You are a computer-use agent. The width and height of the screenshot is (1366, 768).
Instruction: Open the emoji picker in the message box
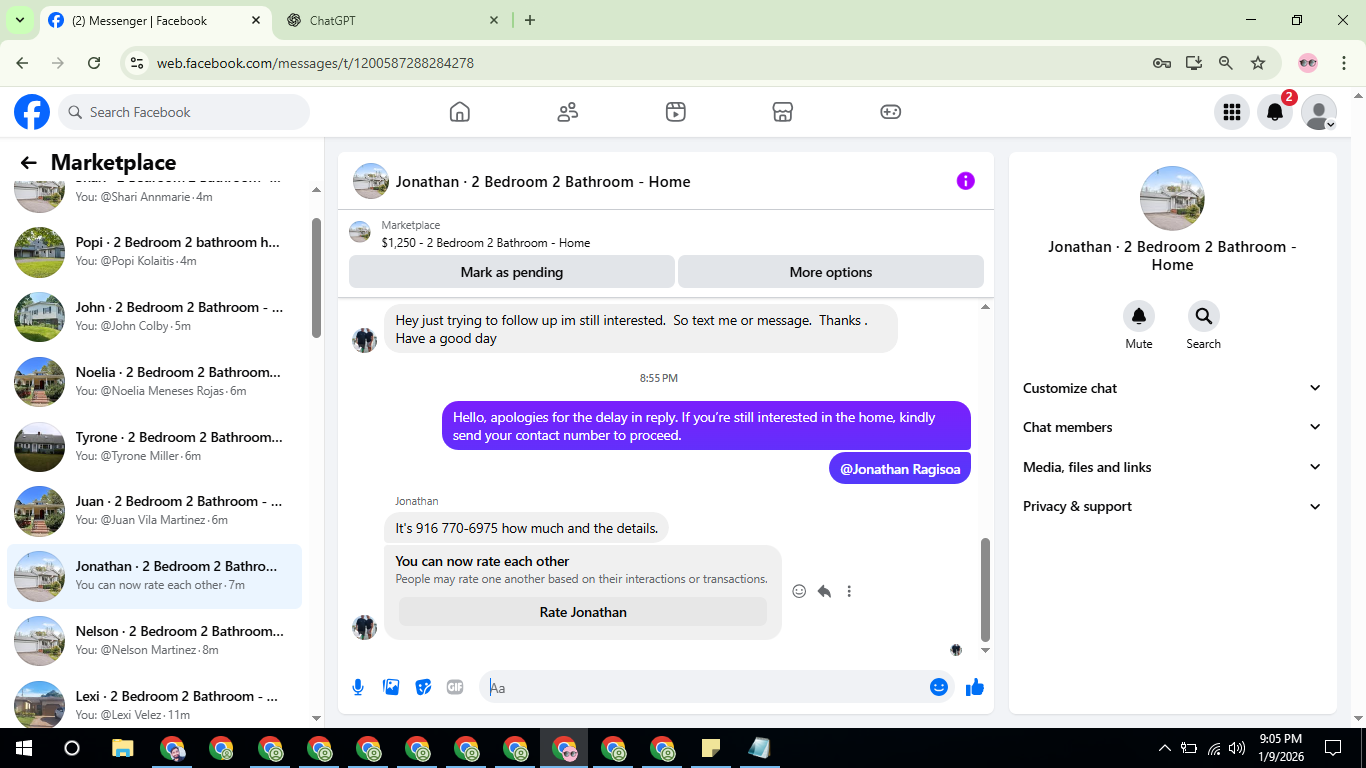coord(938,687)
